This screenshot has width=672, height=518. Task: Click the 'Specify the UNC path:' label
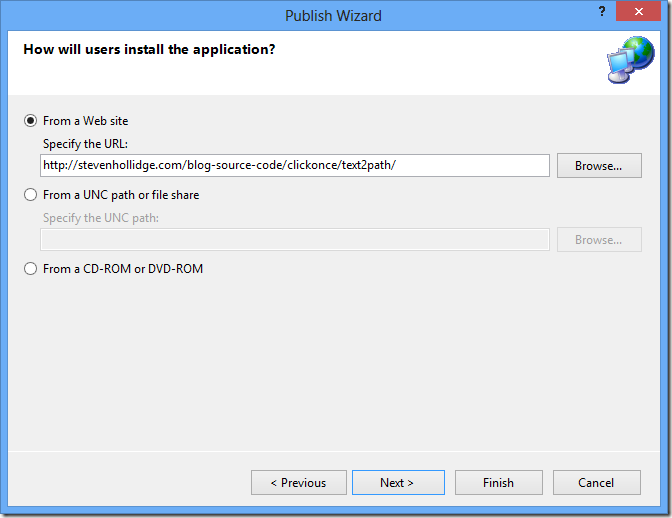[101, 218]
